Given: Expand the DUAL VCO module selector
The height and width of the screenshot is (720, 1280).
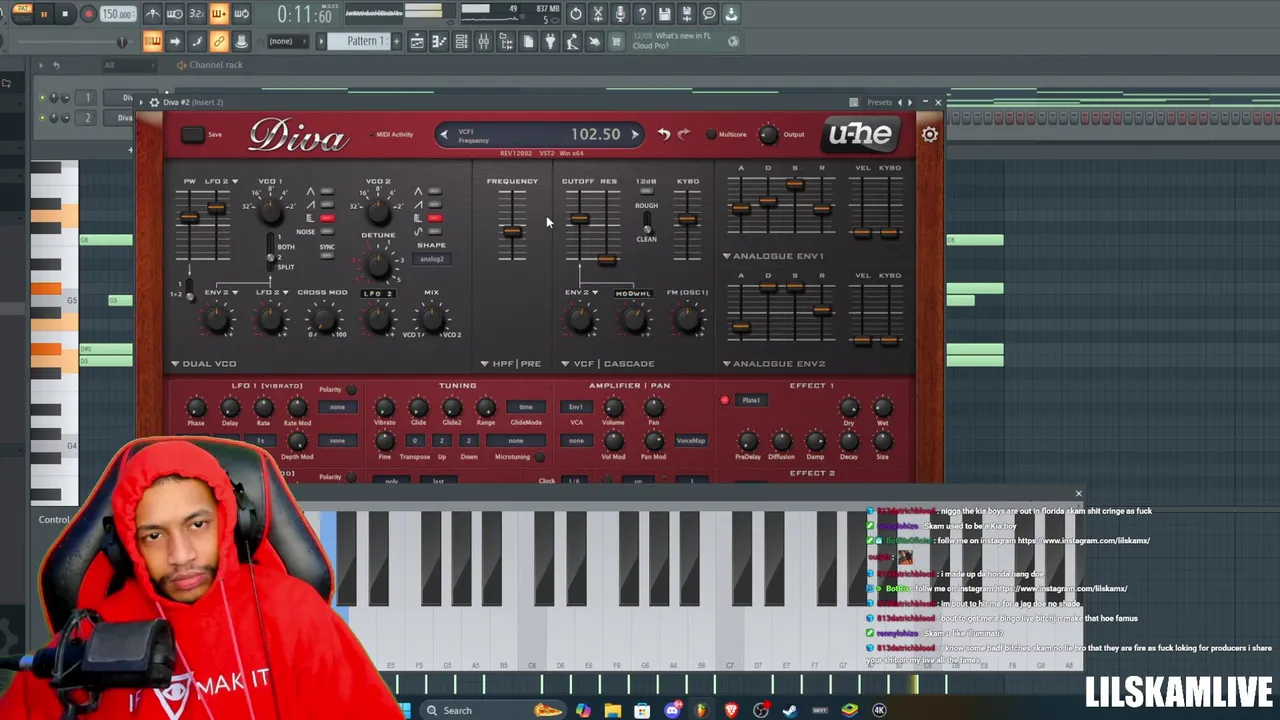Looking at the screenshot, I should 203,364.
